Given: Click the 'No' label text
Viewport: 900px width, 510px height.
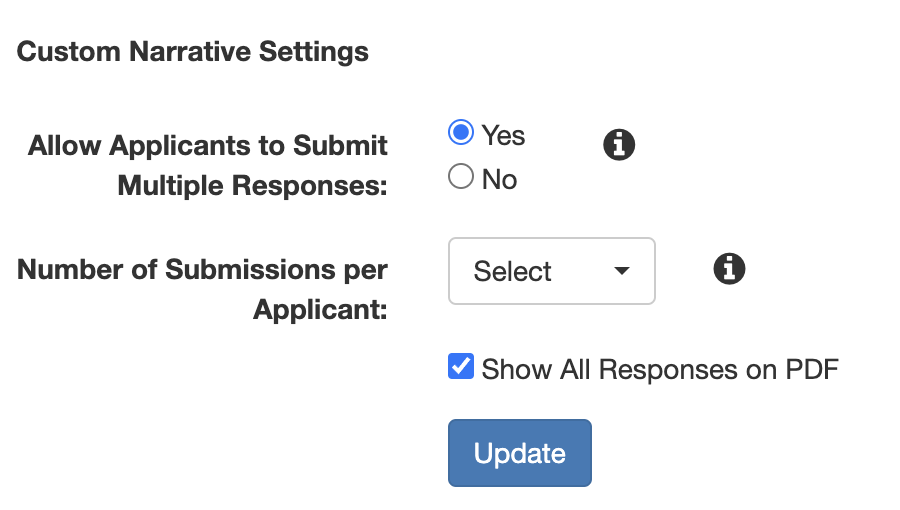Looking at the screenshot, I should (499, 180).
